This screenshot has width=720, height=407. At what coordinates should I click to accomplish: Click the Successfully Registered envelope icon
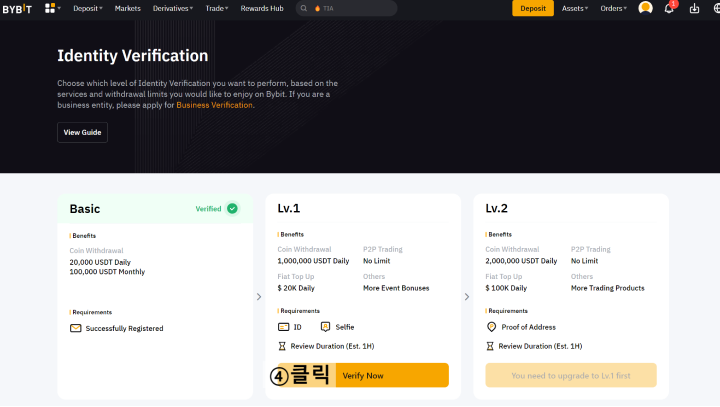75,328
